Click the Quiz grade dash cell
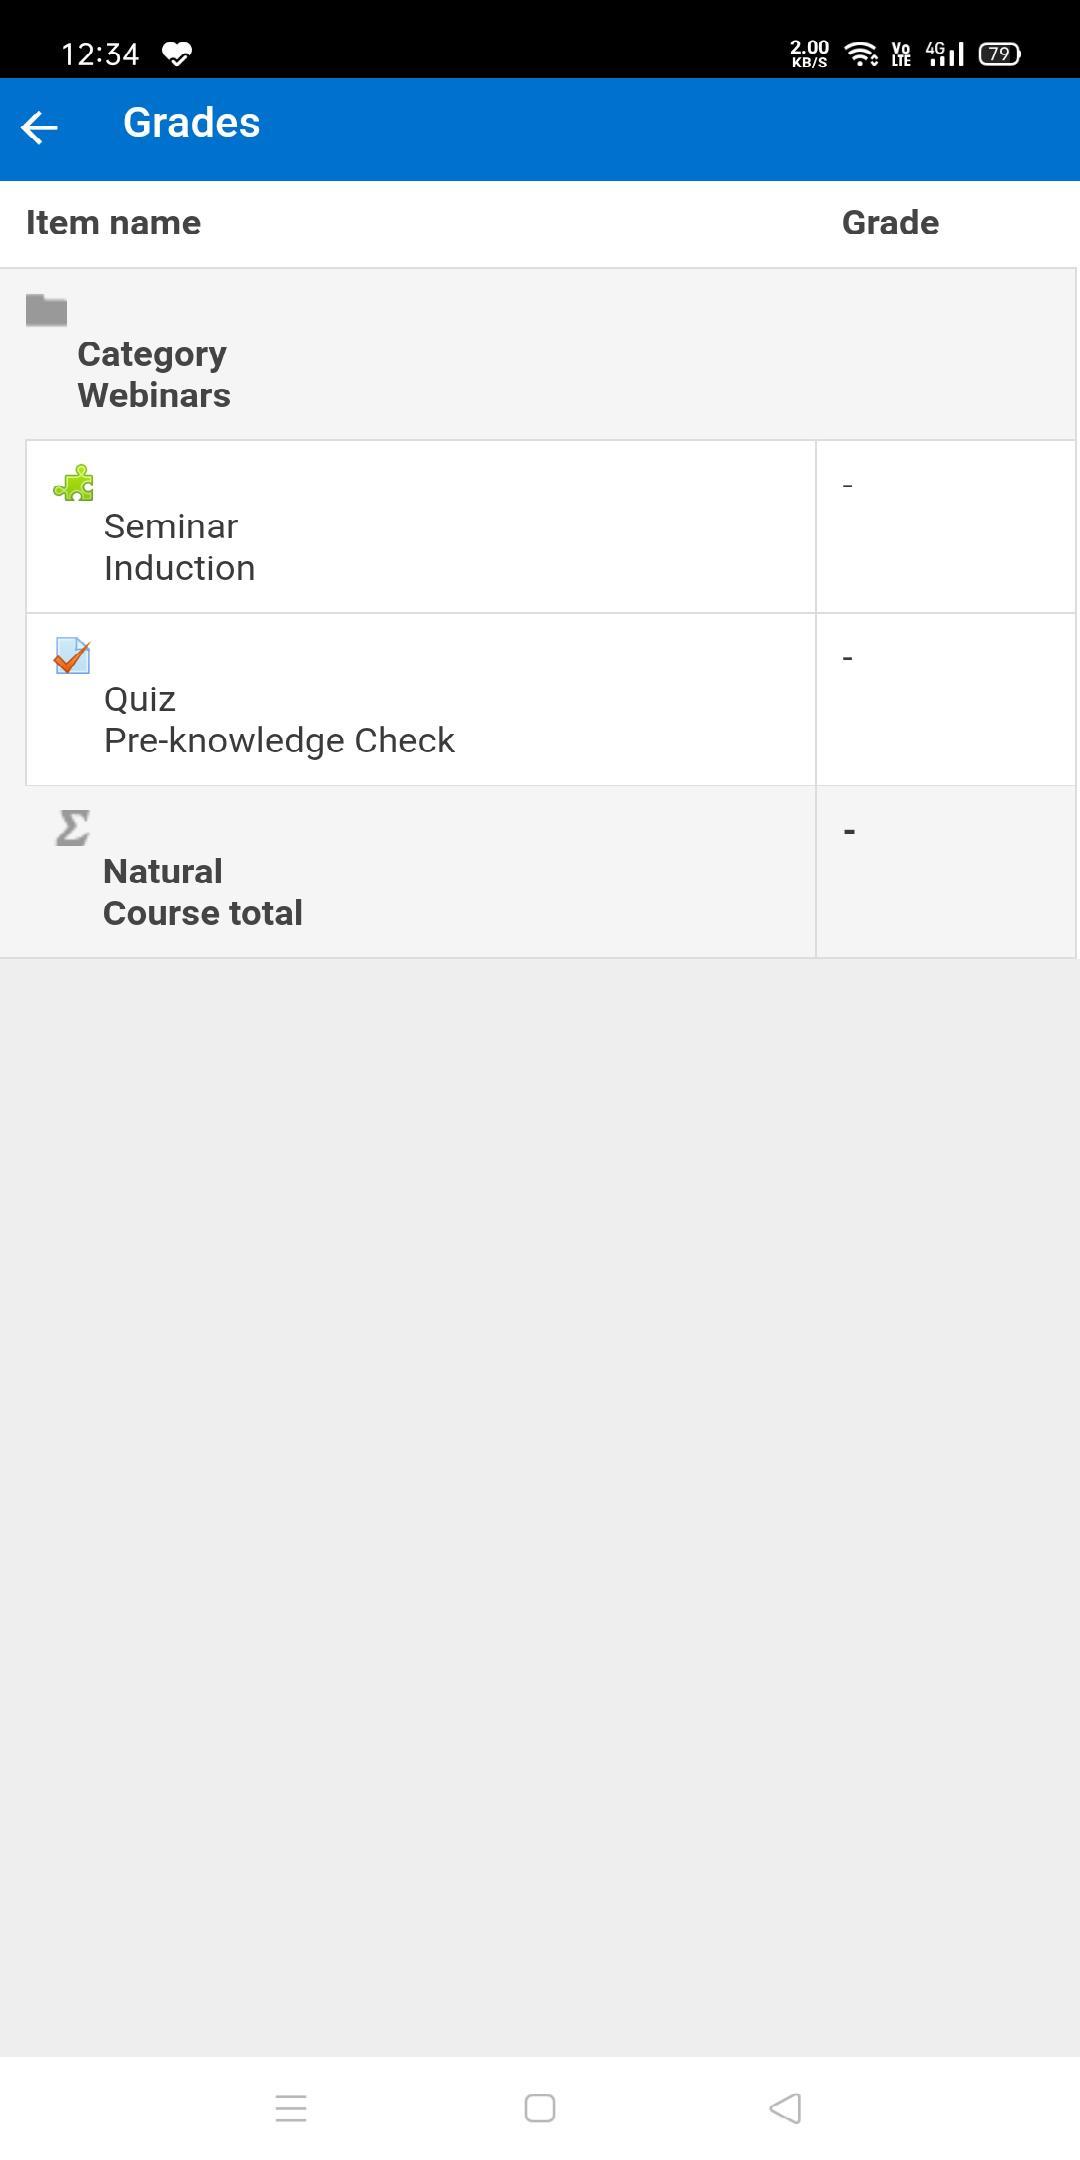This screenshot has width=1080, height=2160. (x=946, y=700)
